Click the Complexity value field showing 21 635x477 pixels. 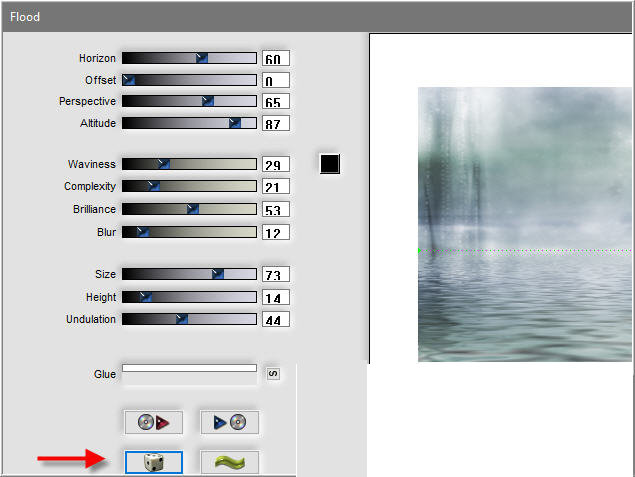click(276, 186)
